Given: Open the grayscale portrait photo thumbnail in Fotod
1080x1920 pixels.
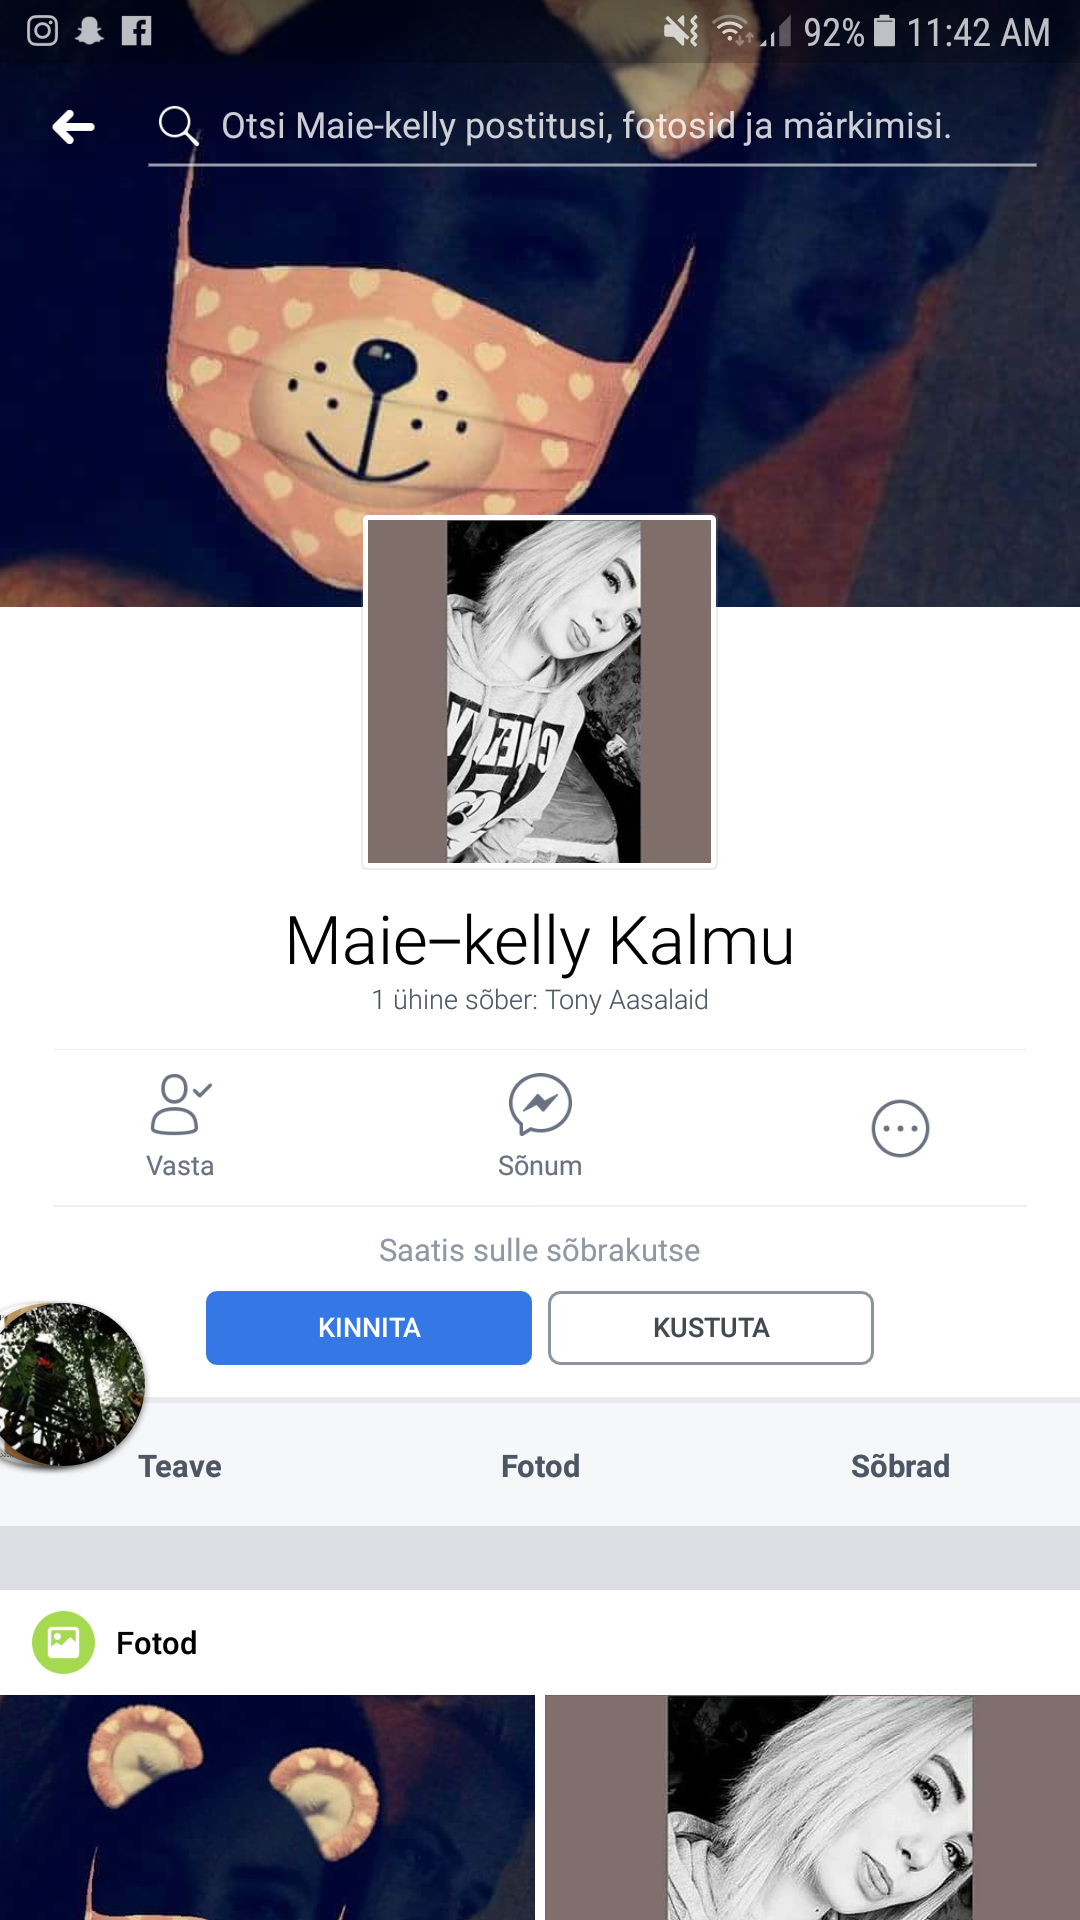Looking at the screenshot, I should point(812,1807).
